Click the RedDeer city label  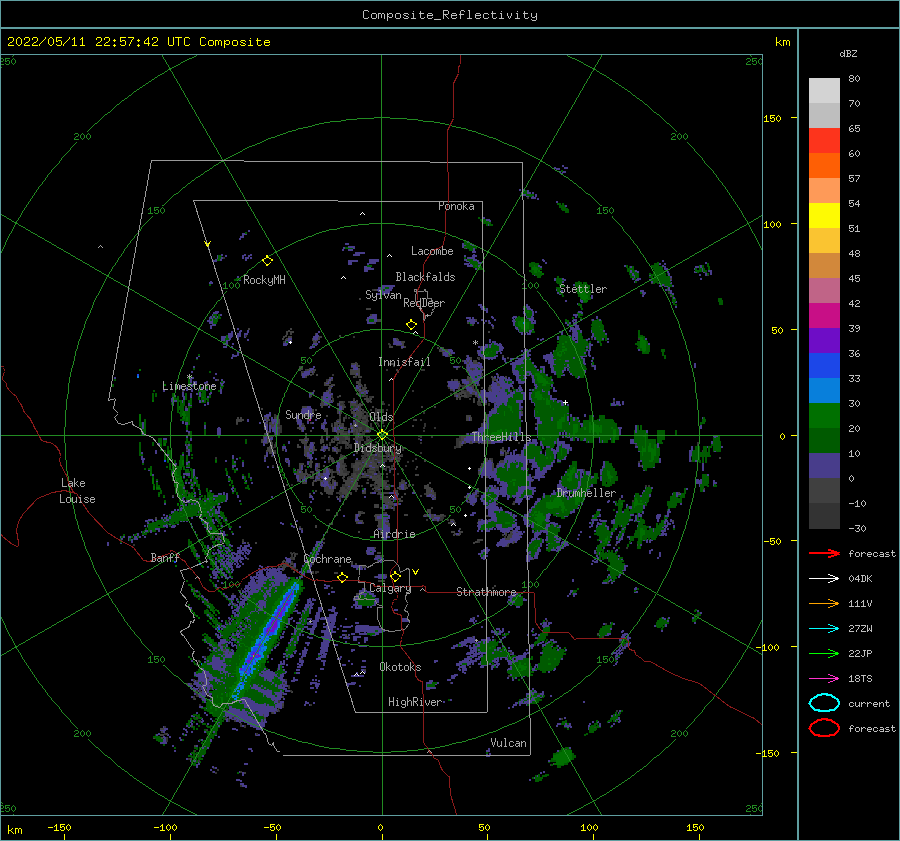point(424,303)
